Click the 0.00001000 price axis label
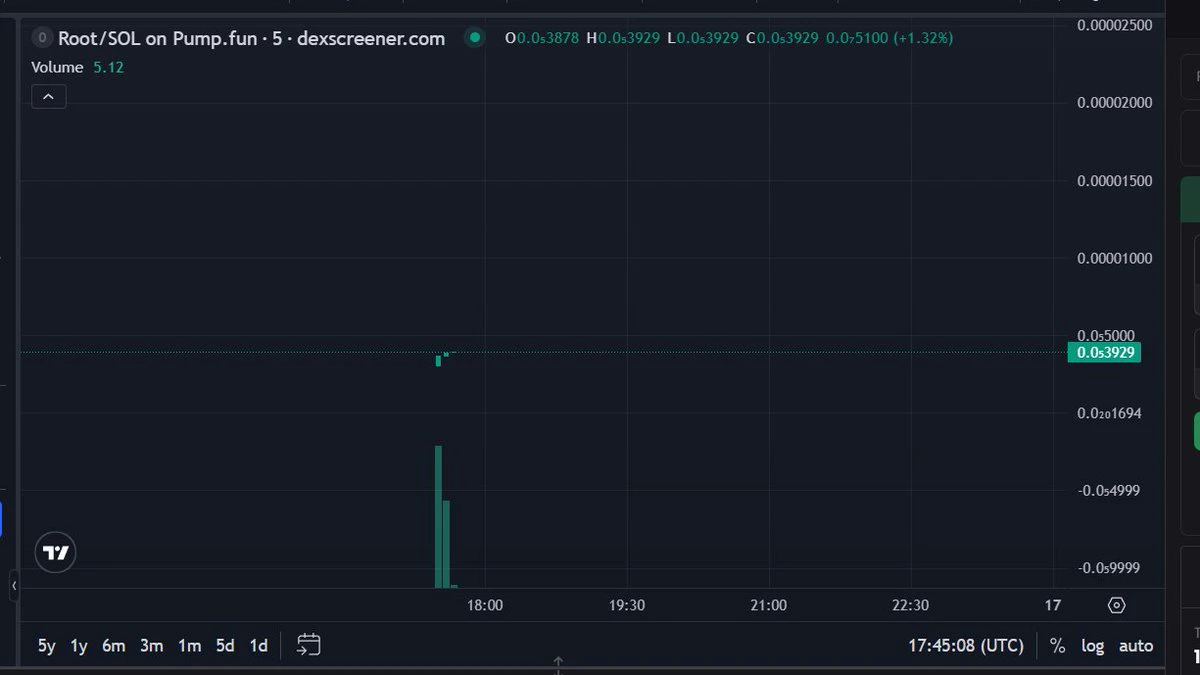Image resolution: width=1200 pixels, height=675 pixels. tap(1115, 258)
